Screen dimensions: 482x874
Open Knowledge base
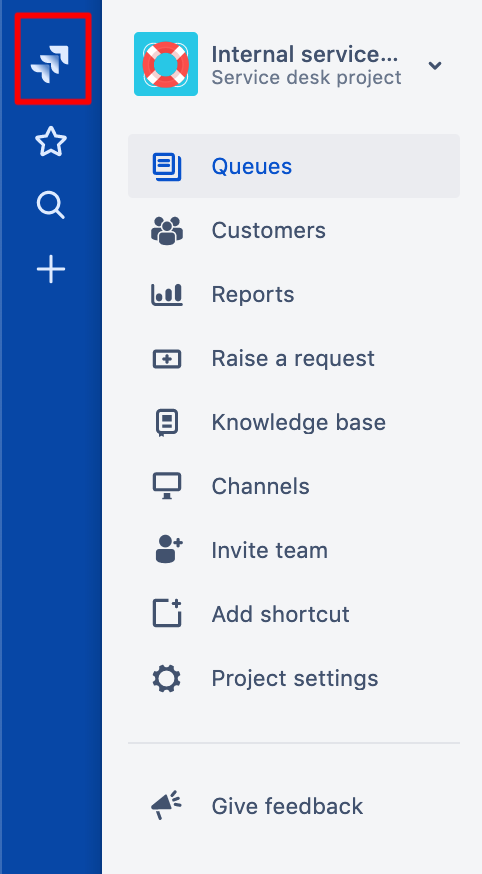coord(299,422)
